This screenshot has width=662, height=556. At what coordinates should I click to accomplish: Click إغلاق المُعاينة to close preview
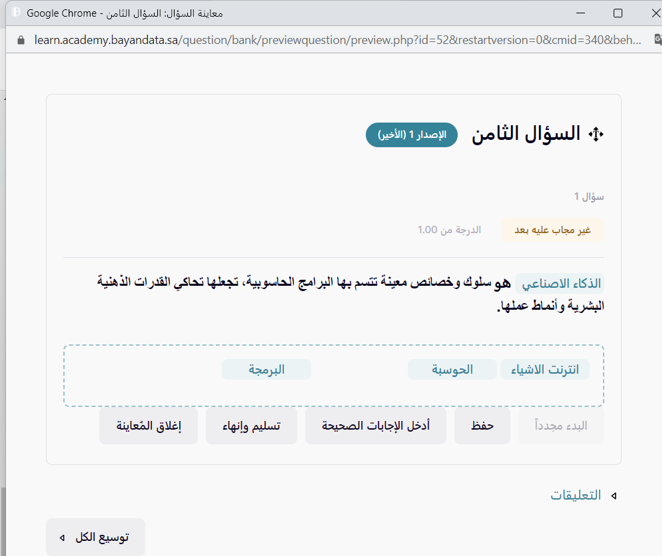[x=148, y=426]
